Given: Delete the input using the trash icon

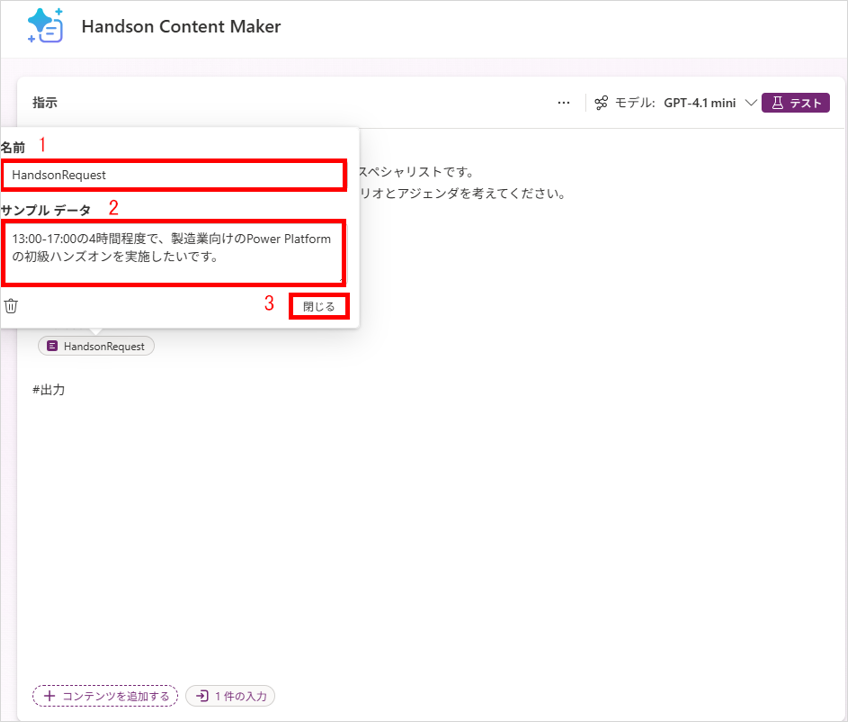Looking at the screenshot, I should coord(11,306).
